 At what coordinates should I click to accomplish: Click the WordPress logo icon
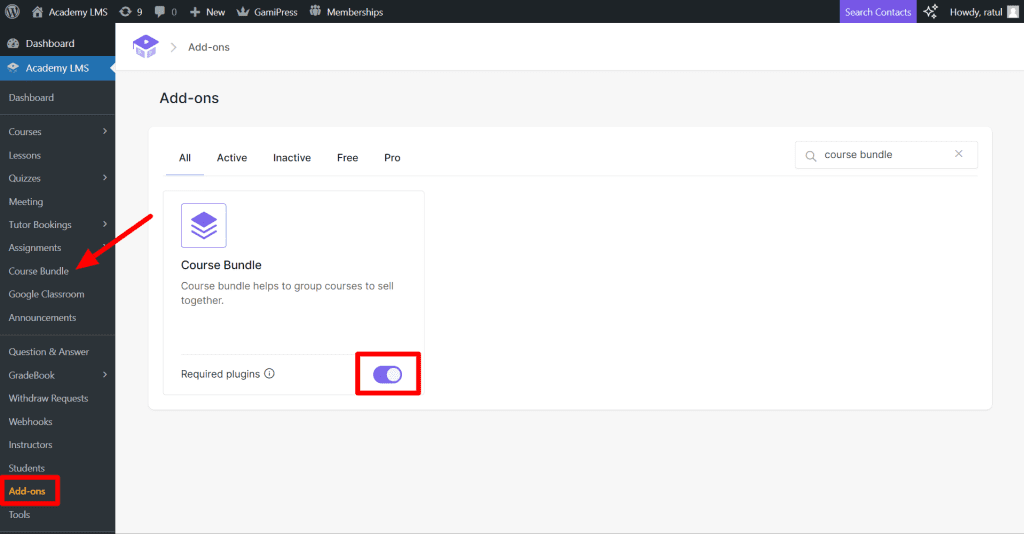click(13, 12)
